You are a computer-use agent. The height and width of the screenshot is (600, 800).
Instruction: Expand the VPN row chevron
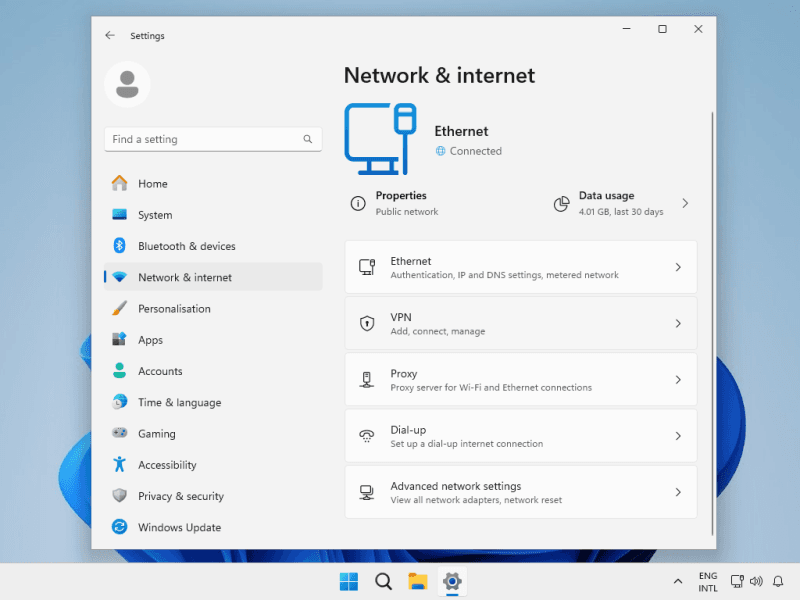pos(678,324)
